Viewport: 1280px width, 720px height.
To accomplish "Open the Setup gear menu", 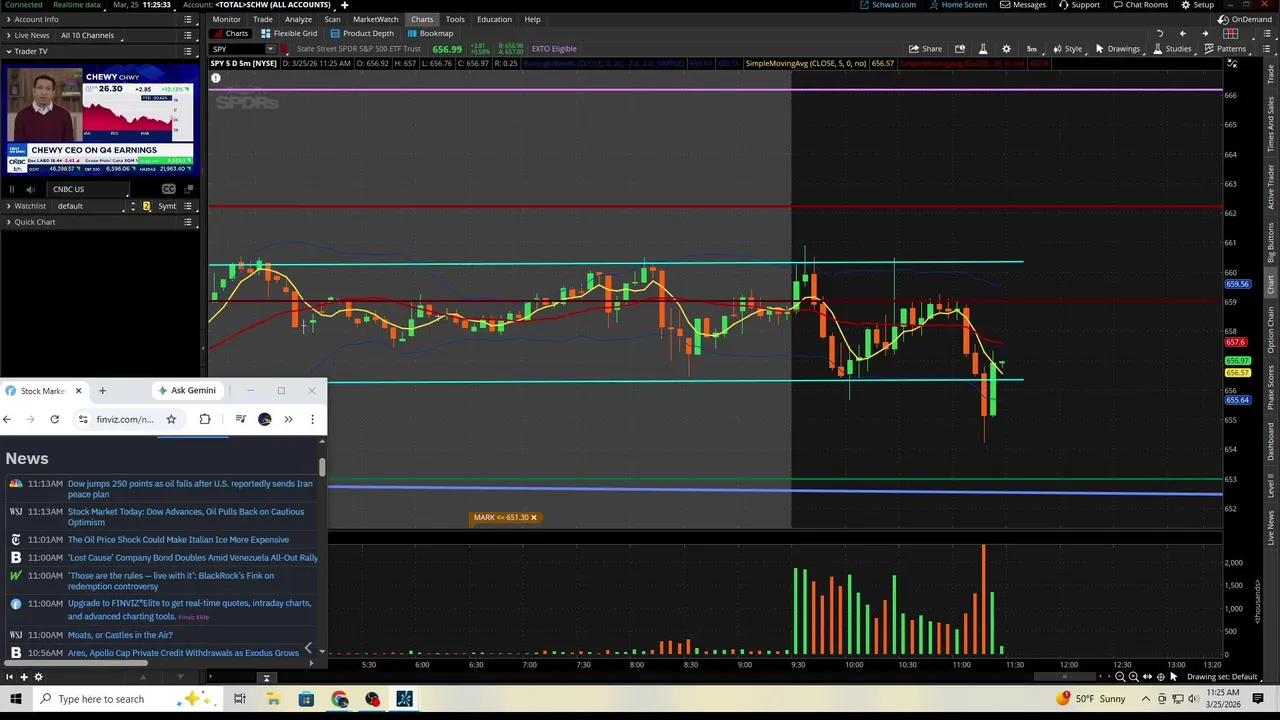I will tap(1197, 5).
